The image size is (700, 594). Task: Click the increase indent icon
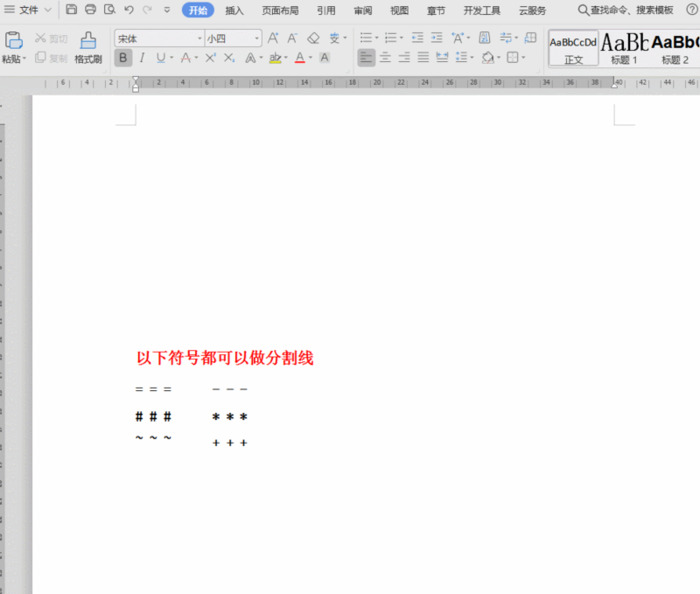[x=437, y=38]
